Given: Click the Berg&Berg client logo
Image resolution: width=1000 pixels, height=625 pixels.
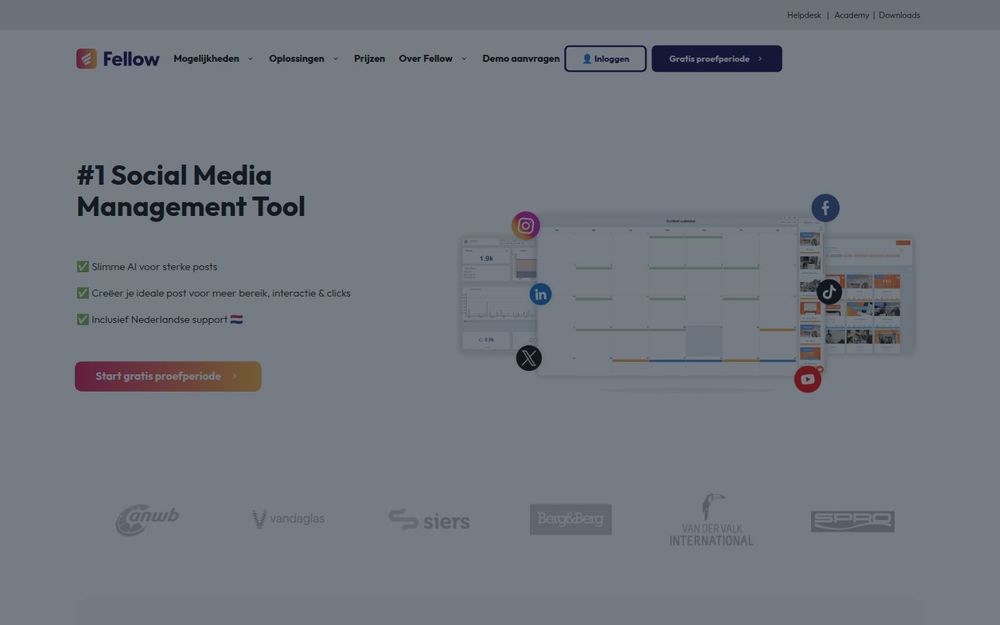Looking at the screenshot, I should pos(571,519).
